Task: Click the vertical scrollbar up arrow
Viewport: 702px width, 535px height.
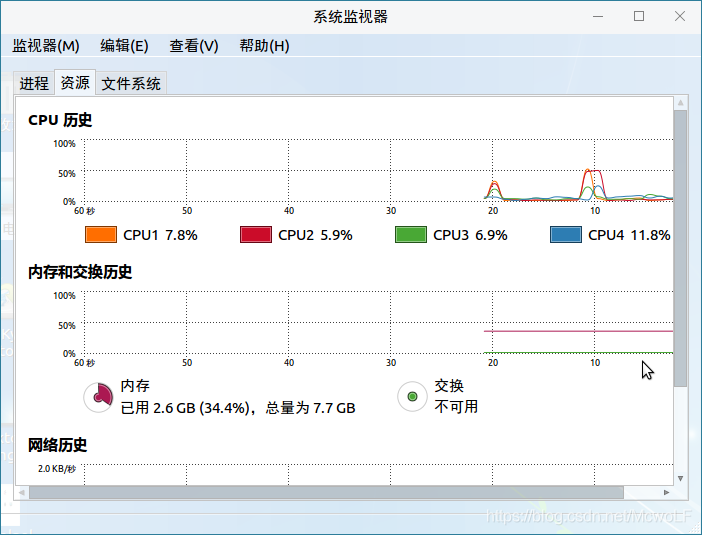Action: point(681,103)
